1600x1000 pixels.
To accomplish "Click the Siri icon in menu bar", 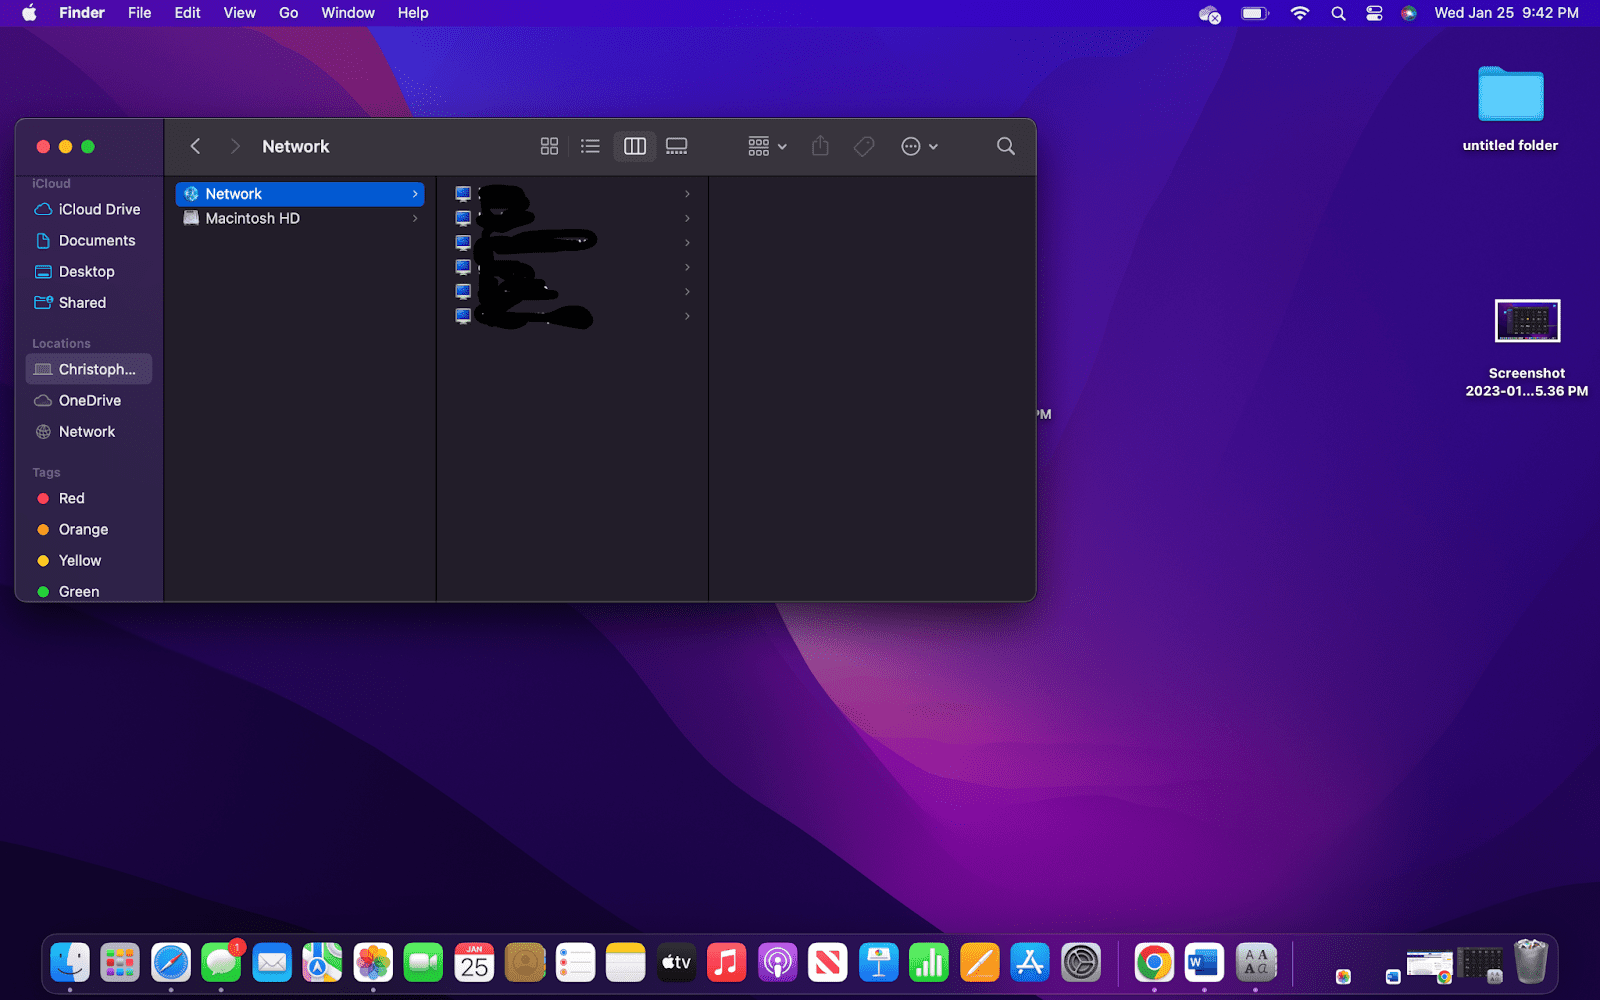I will click(1409, 13).
